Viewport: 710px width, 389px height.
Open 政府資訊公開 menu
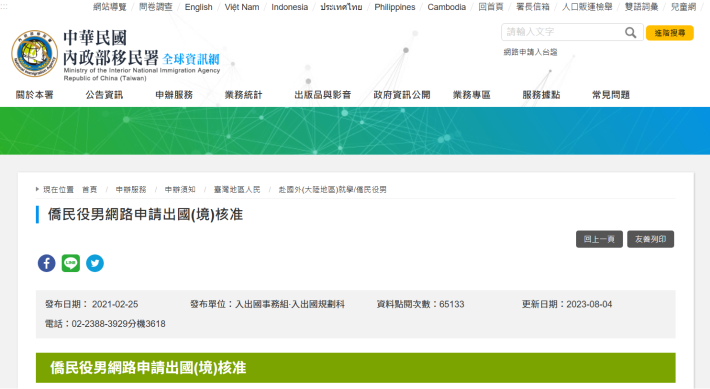point(402,95)
